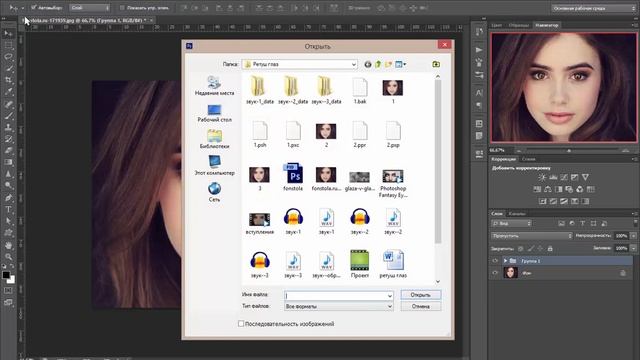640x360 pixels.
Task: Open the workspace switcher dropdown
Action: coord(593,8)
